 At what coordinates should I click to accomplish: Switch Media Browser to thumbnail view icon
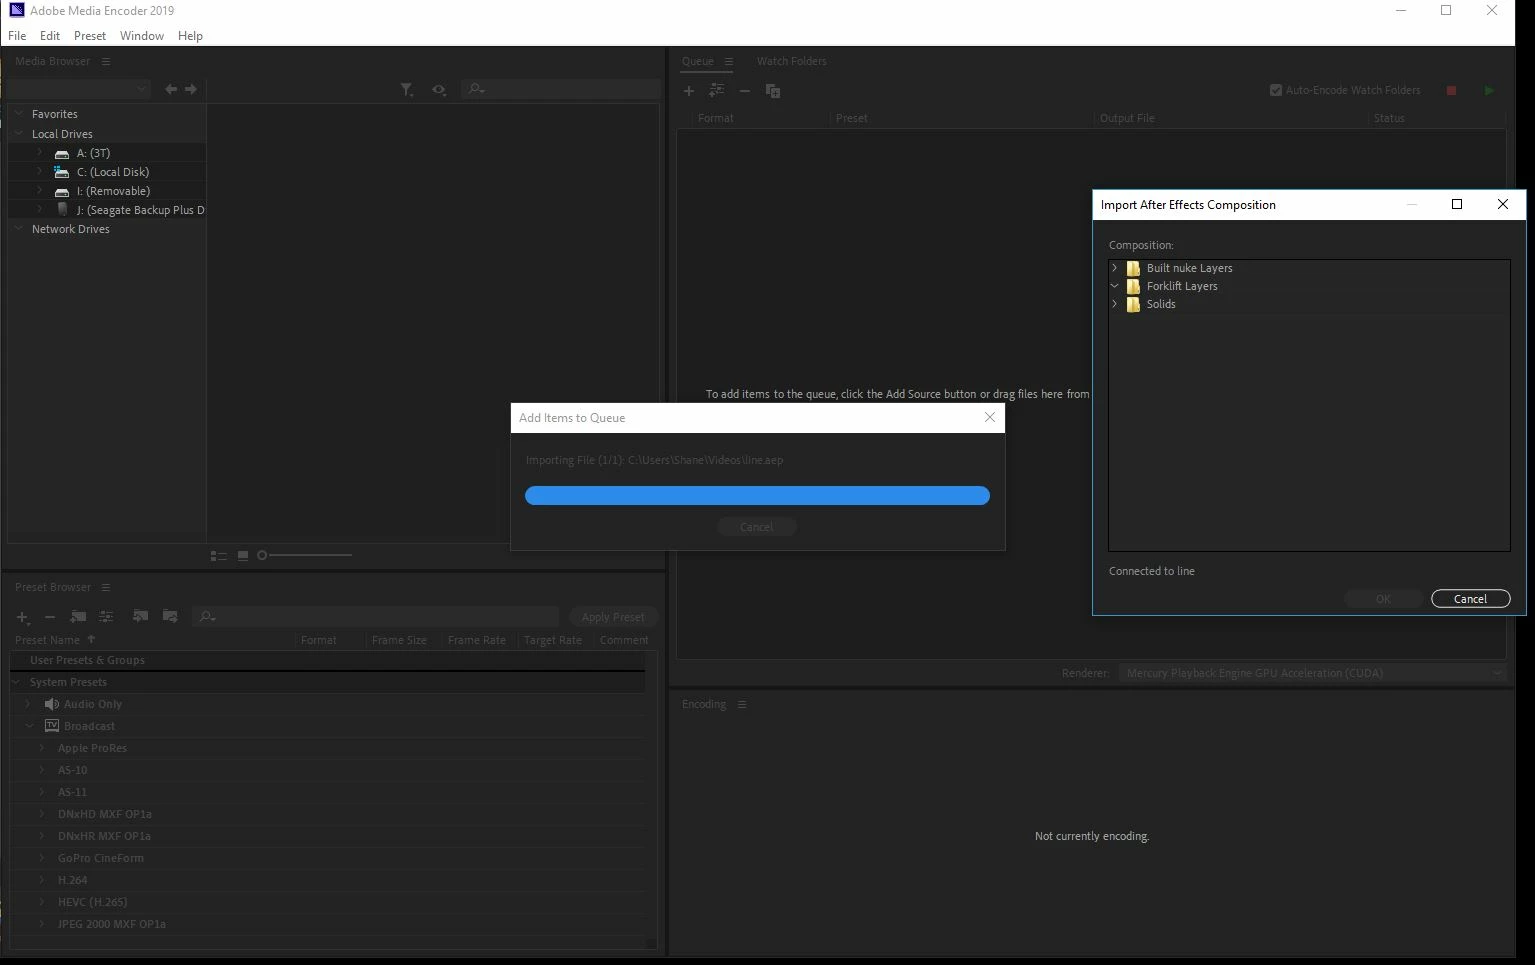tap(242, 556)
